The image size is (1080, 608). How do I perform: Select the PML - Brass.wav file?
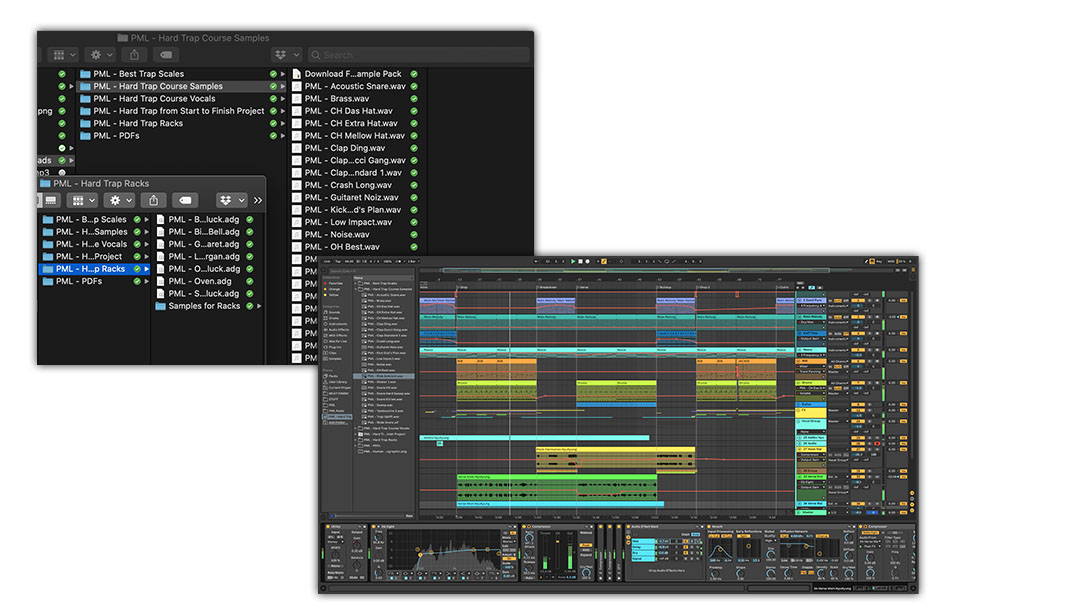(x=337, y=98)
